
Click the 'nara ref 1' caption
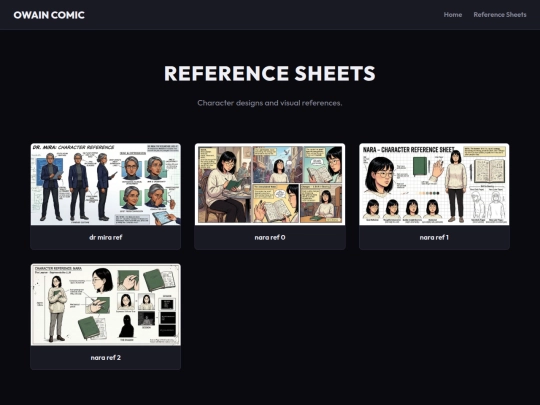coord(434,237)
